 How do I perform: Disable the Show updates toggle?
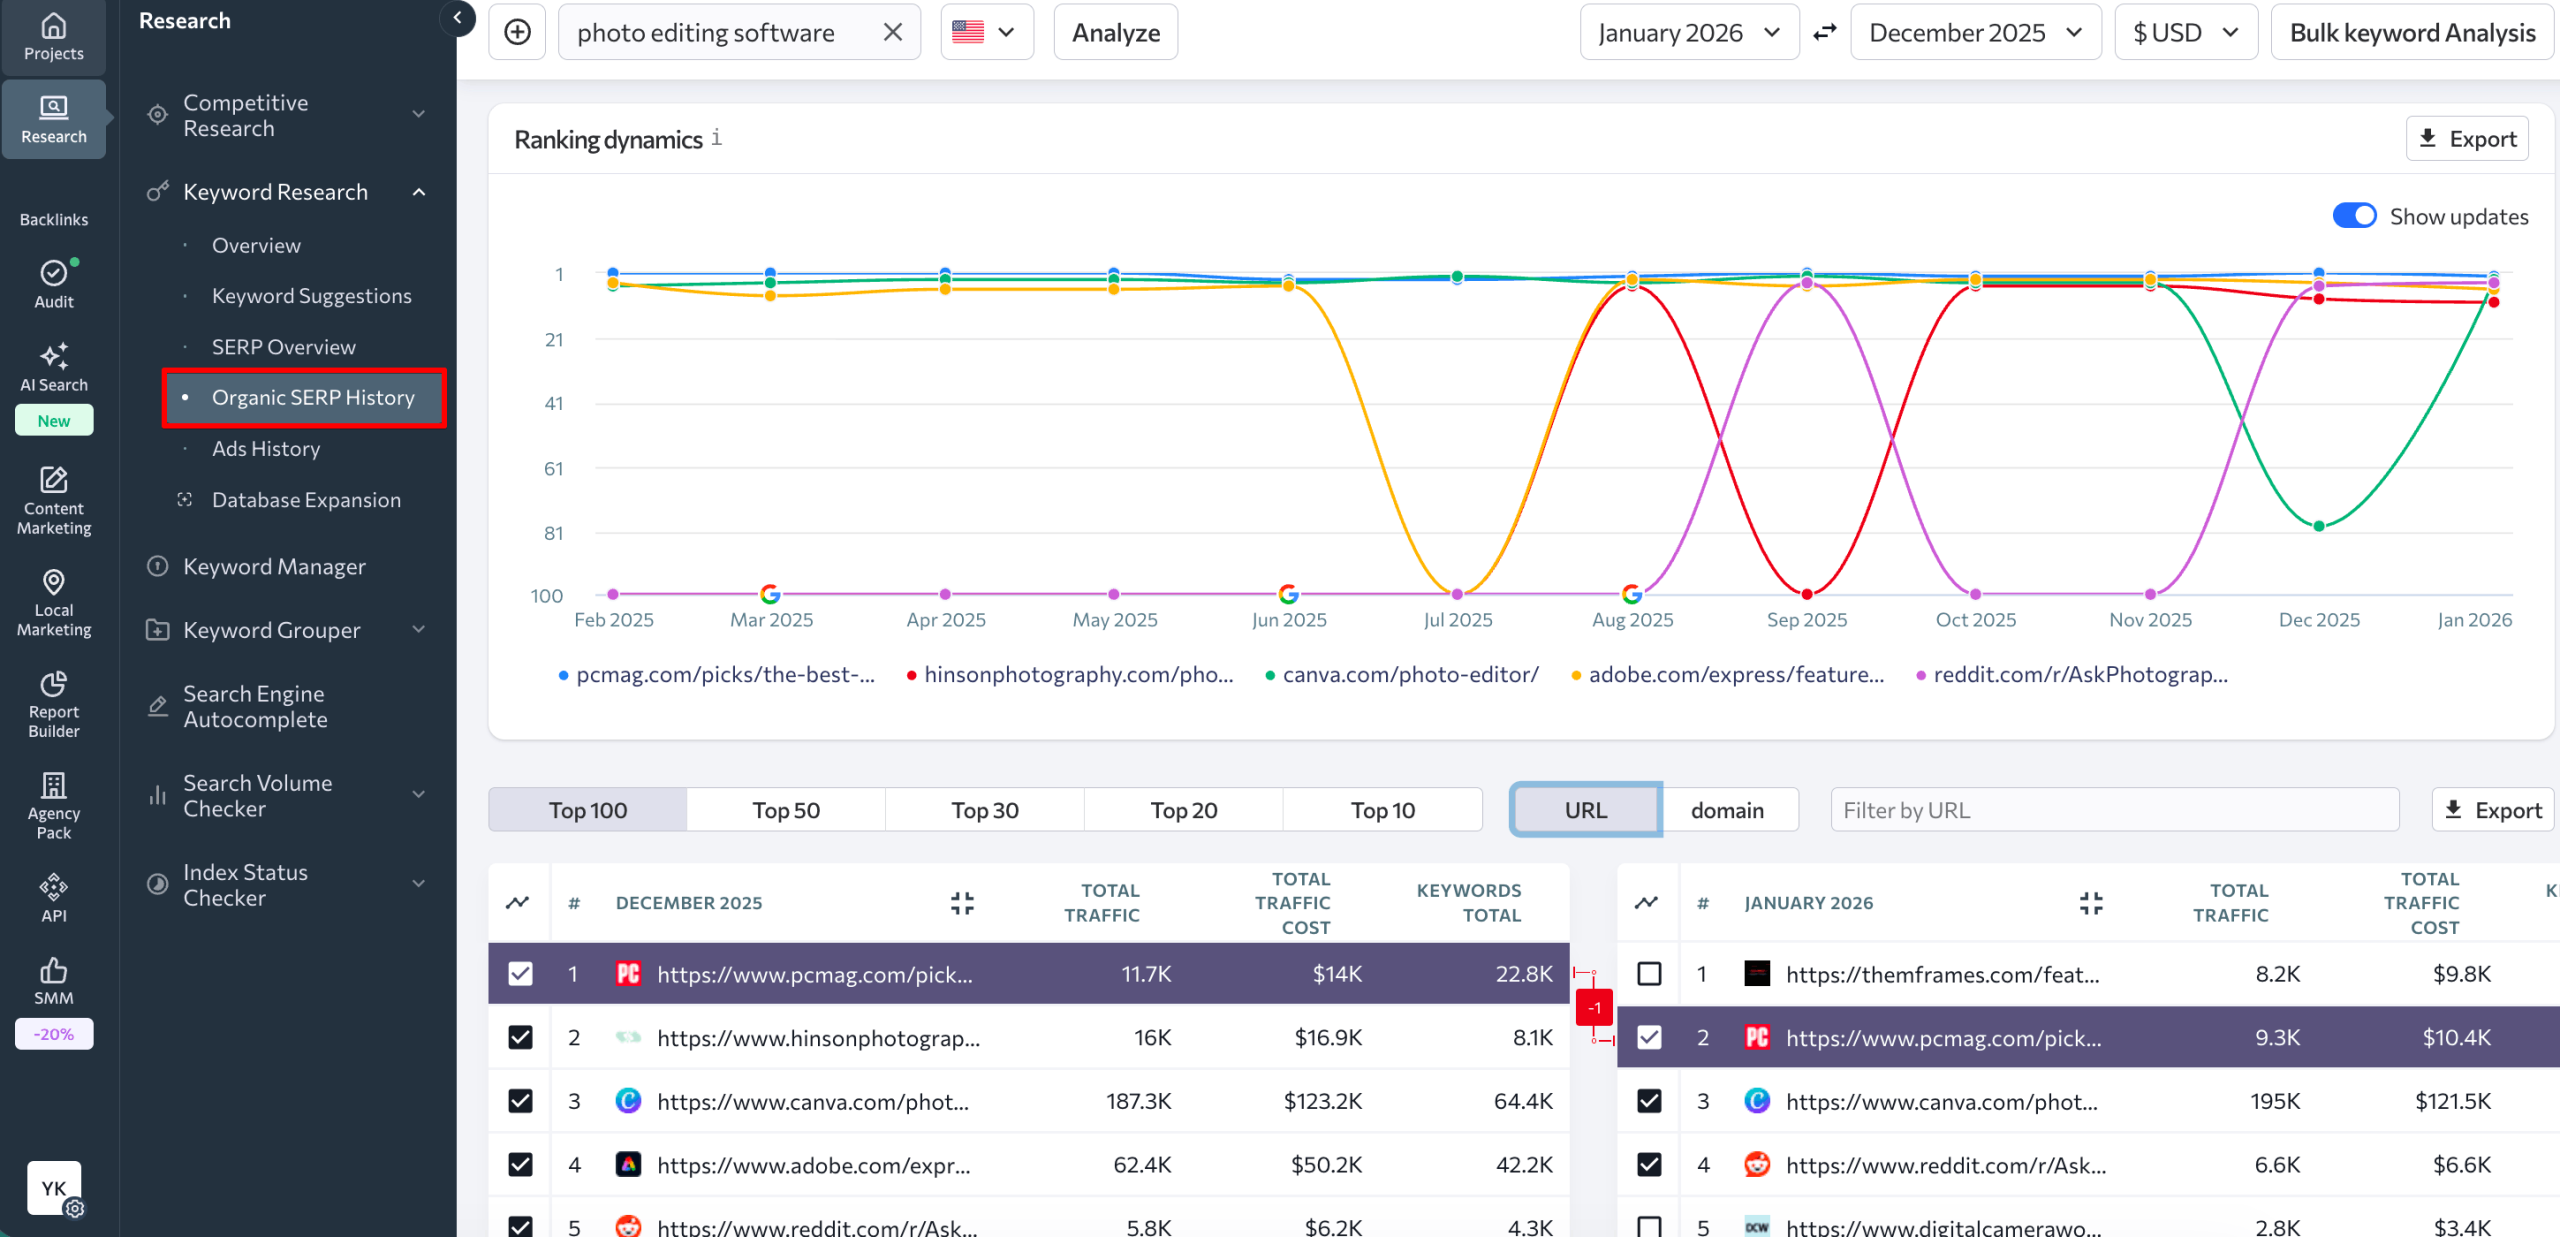click(x=2355, y=215)
